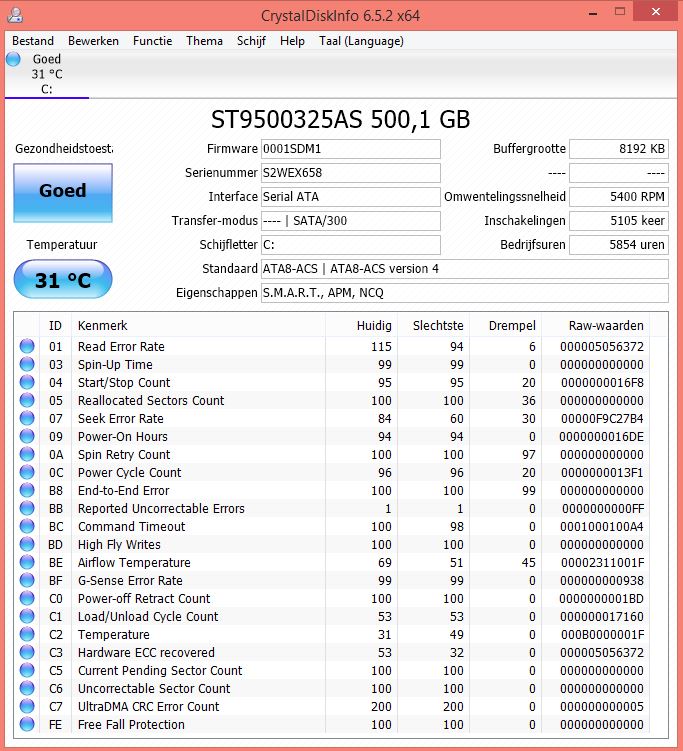Click status orb for End-to-End Error row
Image resolution: width=683 pixels, height=751 pixels.
click(x=27, y=490)
